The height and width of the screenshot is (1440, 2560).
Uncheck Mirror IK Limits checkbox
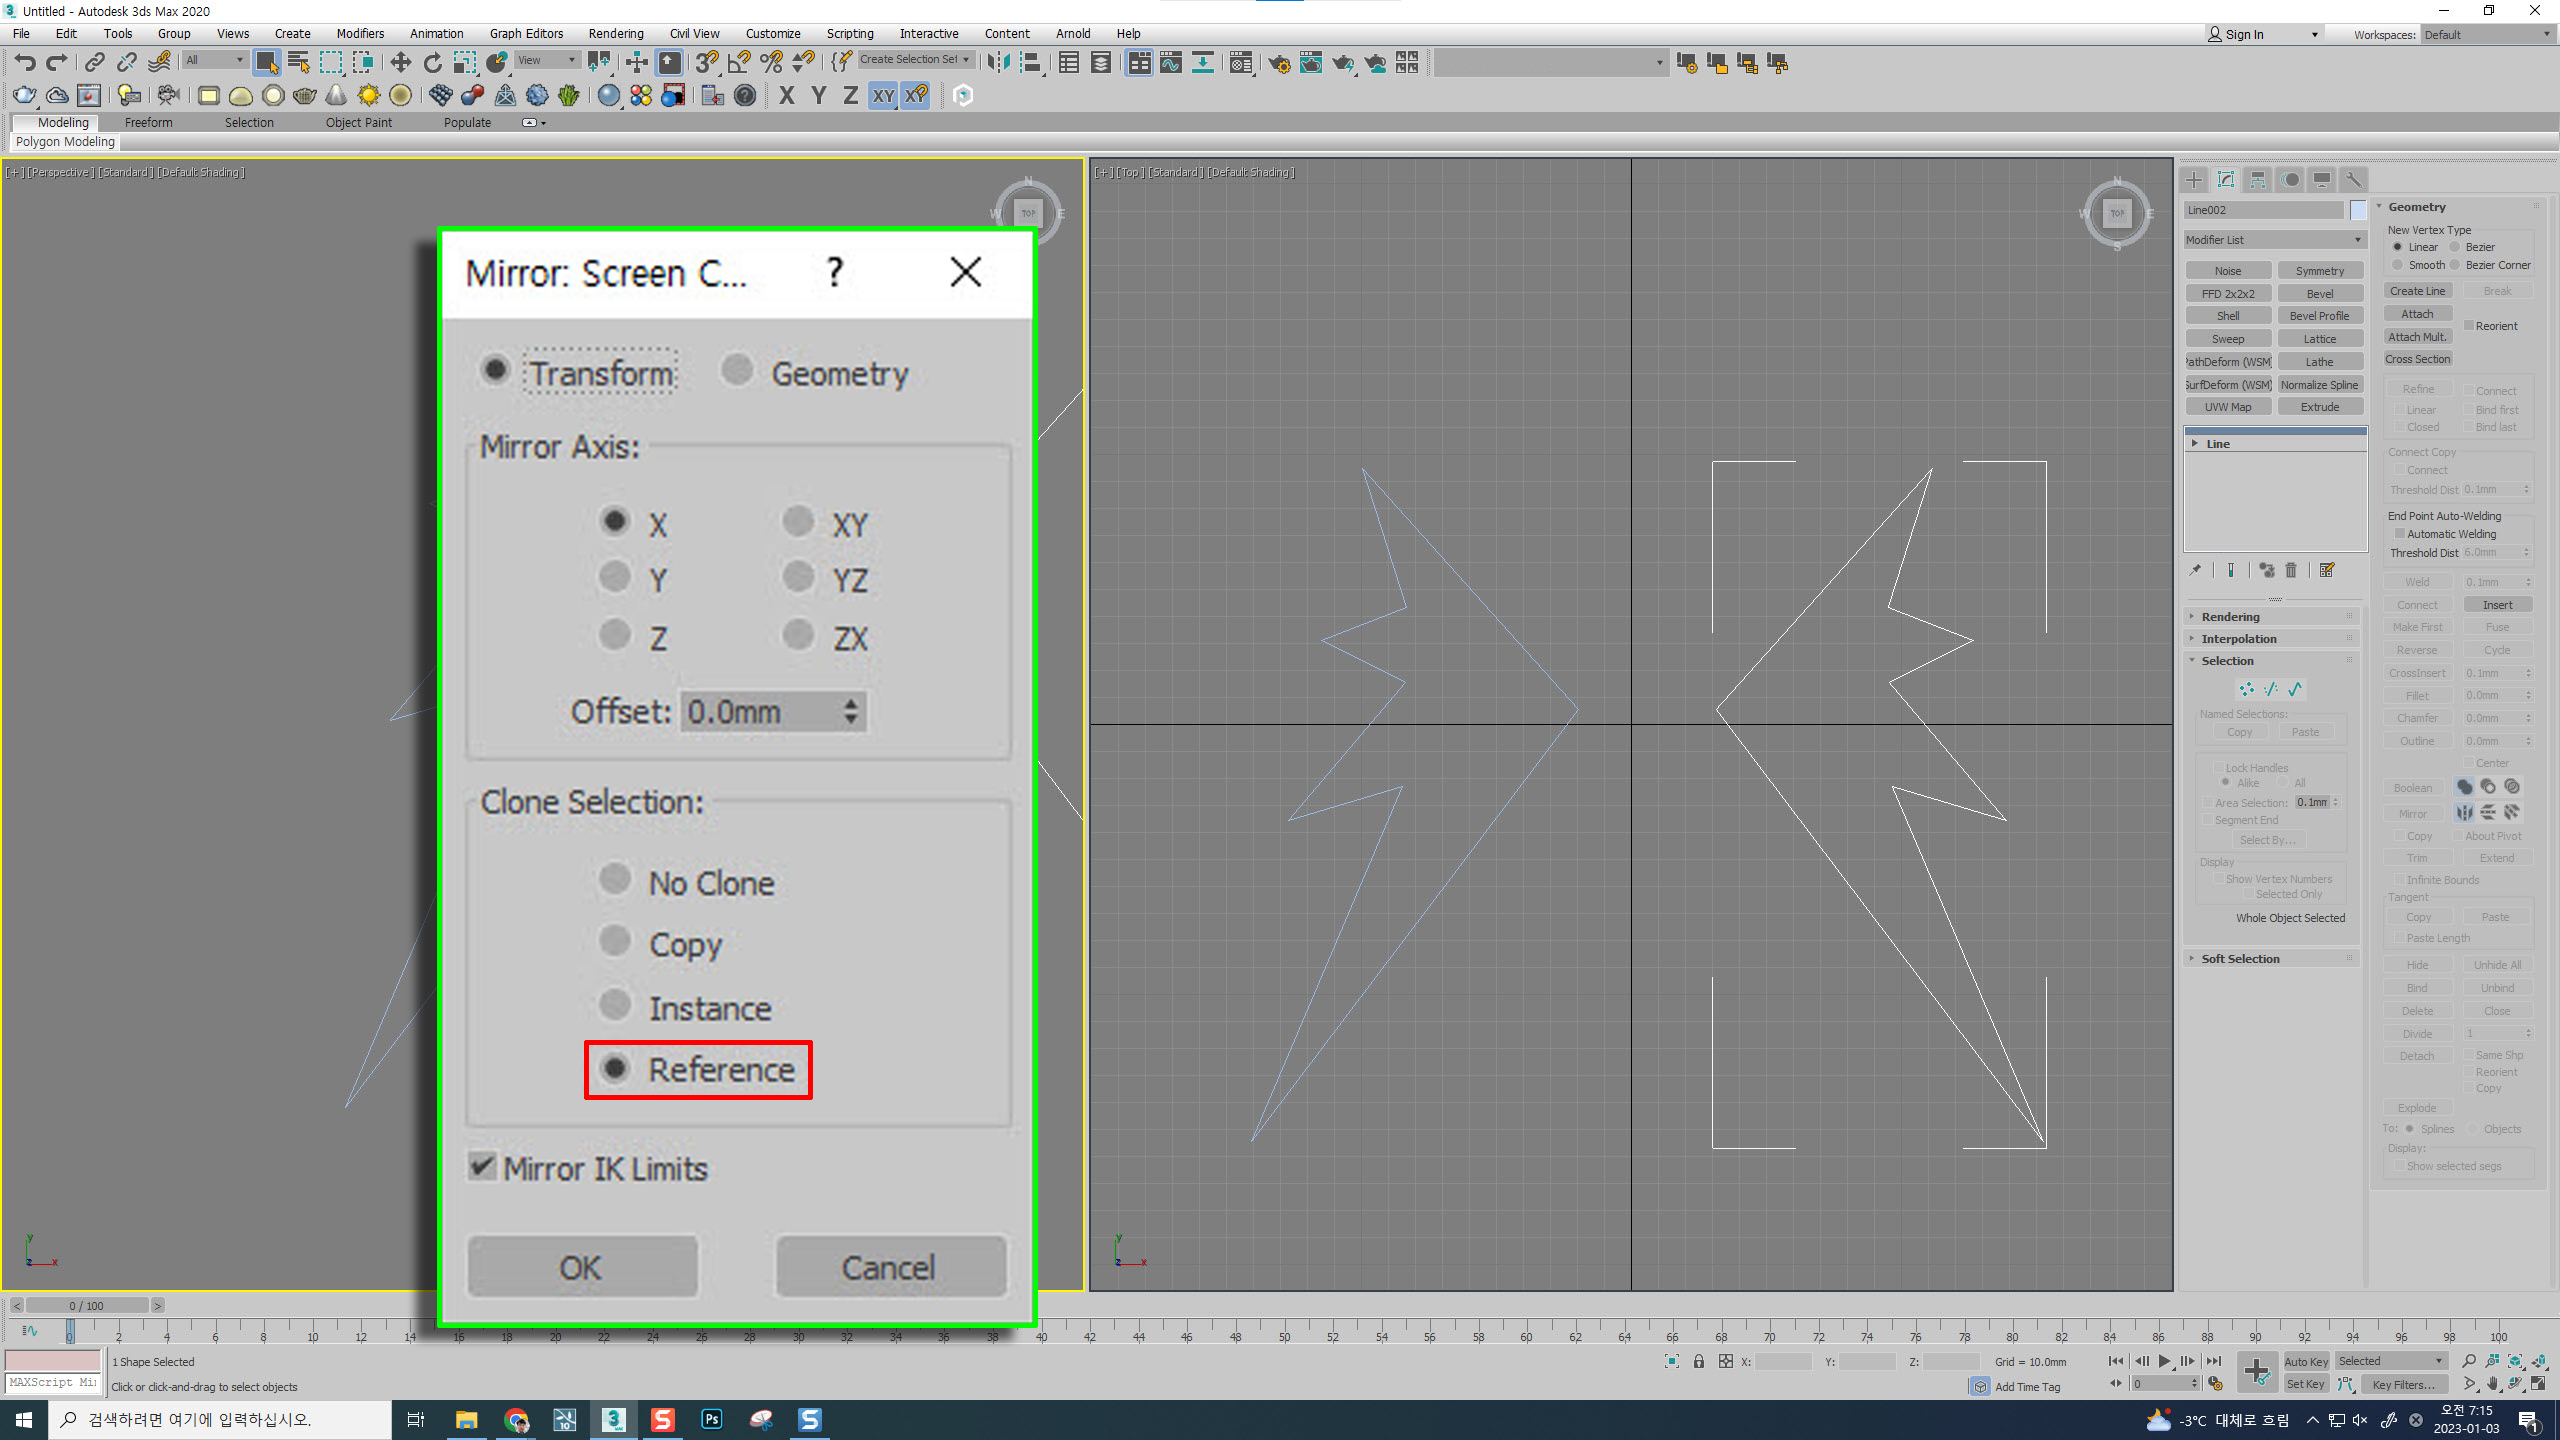pos(482,1167)
